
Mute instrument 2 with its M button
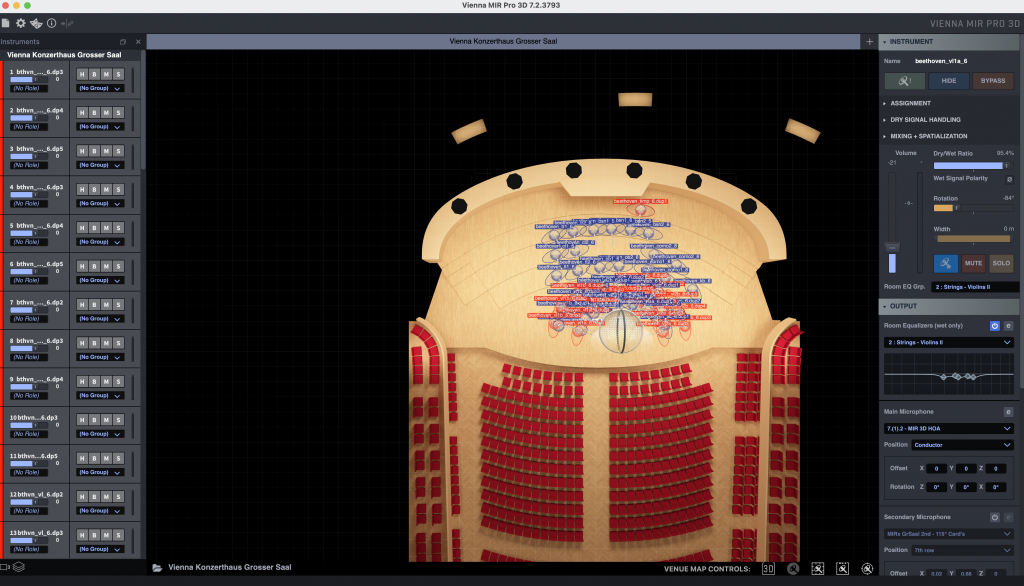tap(106, 113)
